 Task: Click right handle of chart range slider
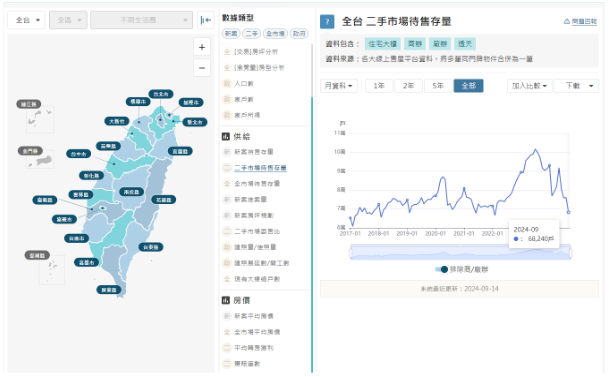tap(571, 253)
